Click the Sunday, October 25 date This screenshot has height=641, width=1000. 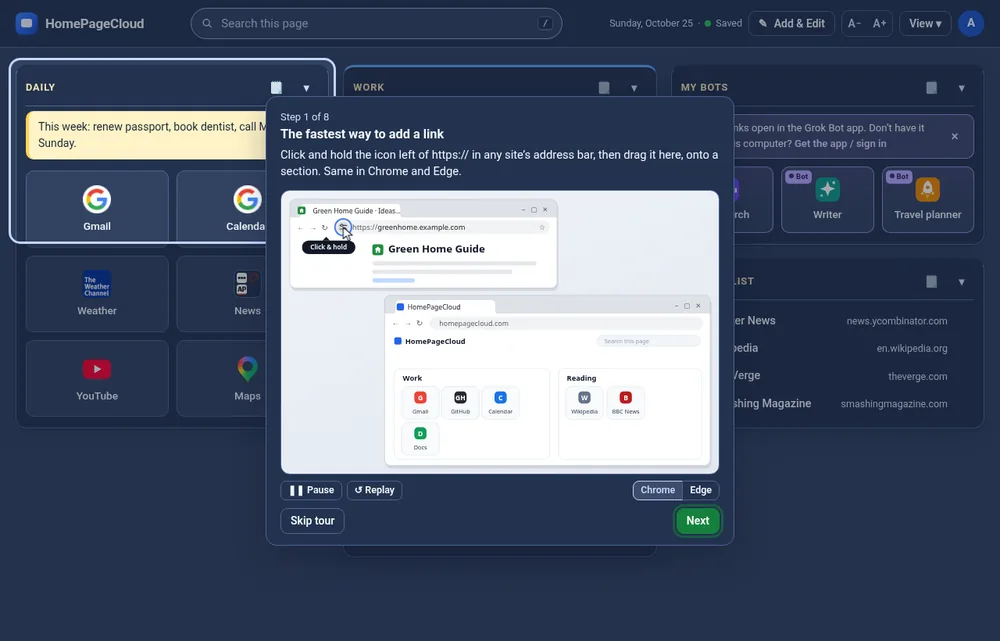[x=651, y=24]
